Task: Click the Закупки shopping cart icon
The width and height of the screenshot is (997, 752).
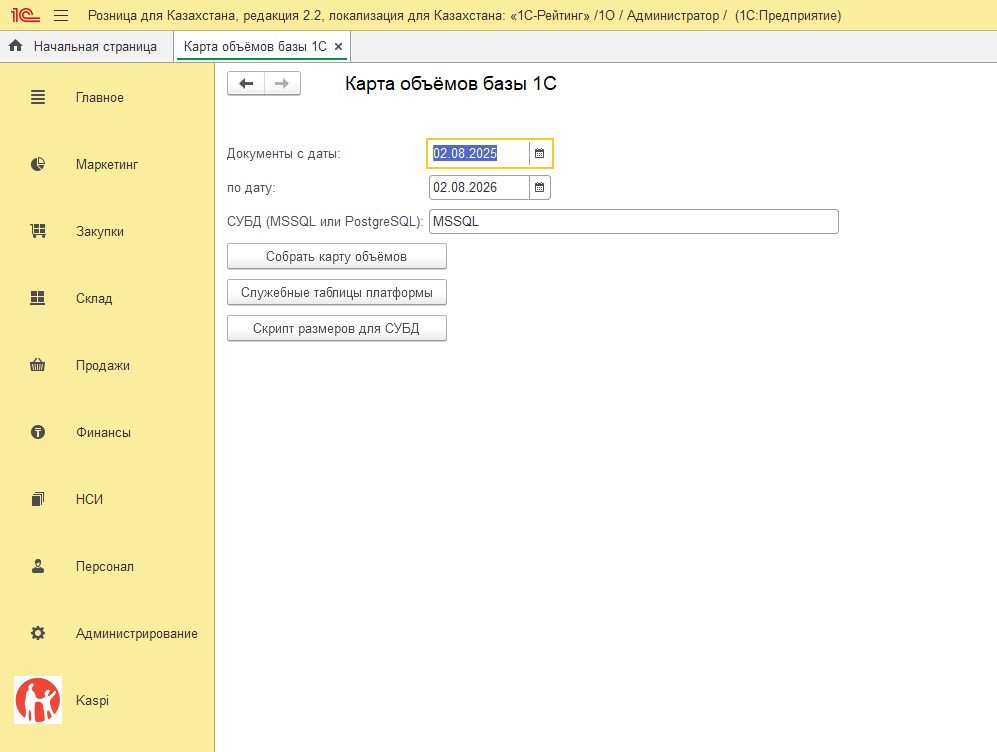Action: click(38, 231)
